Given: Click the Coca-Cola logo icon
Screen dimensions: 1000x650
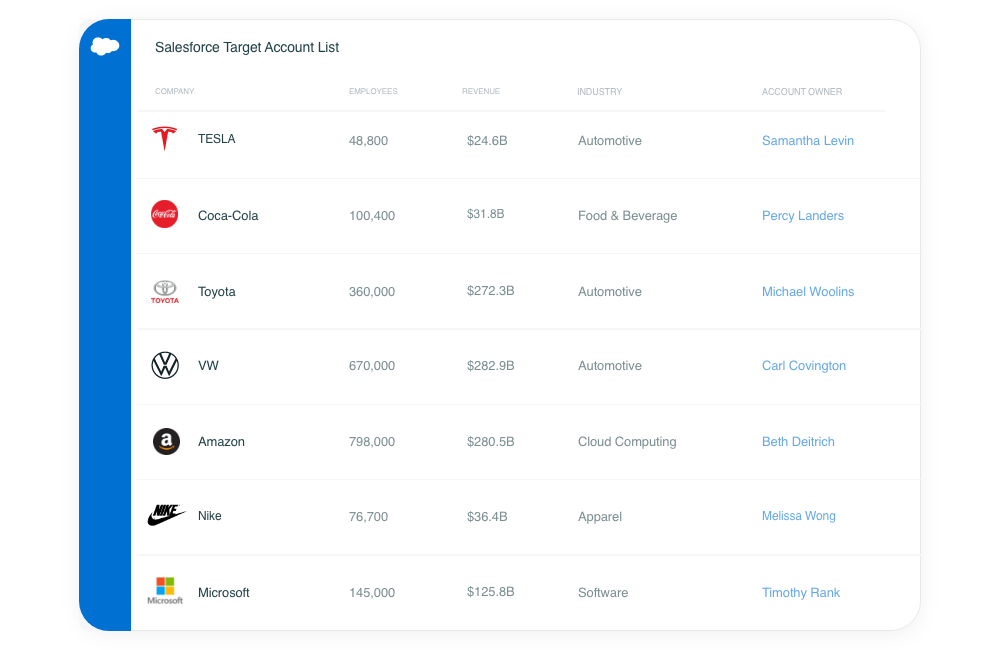Looking at the screenshot, I should tap(165, 214).
